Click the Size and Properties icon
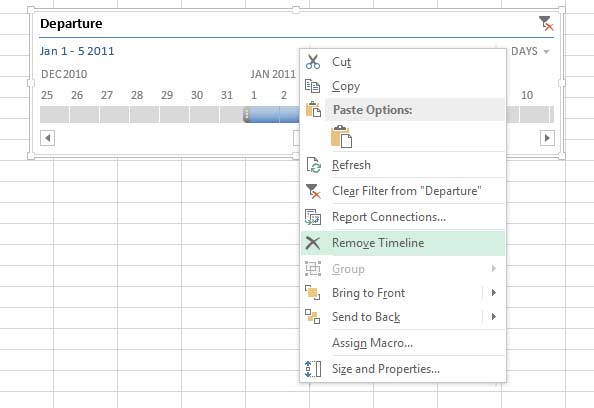594x408 pixels. (x=313, y=369)
